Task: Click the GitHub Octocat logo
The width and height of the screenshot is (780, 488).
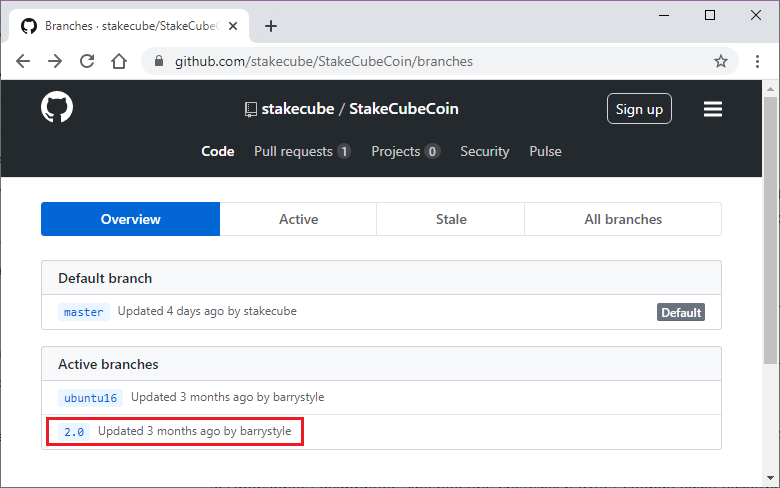Action: [57, 106]
